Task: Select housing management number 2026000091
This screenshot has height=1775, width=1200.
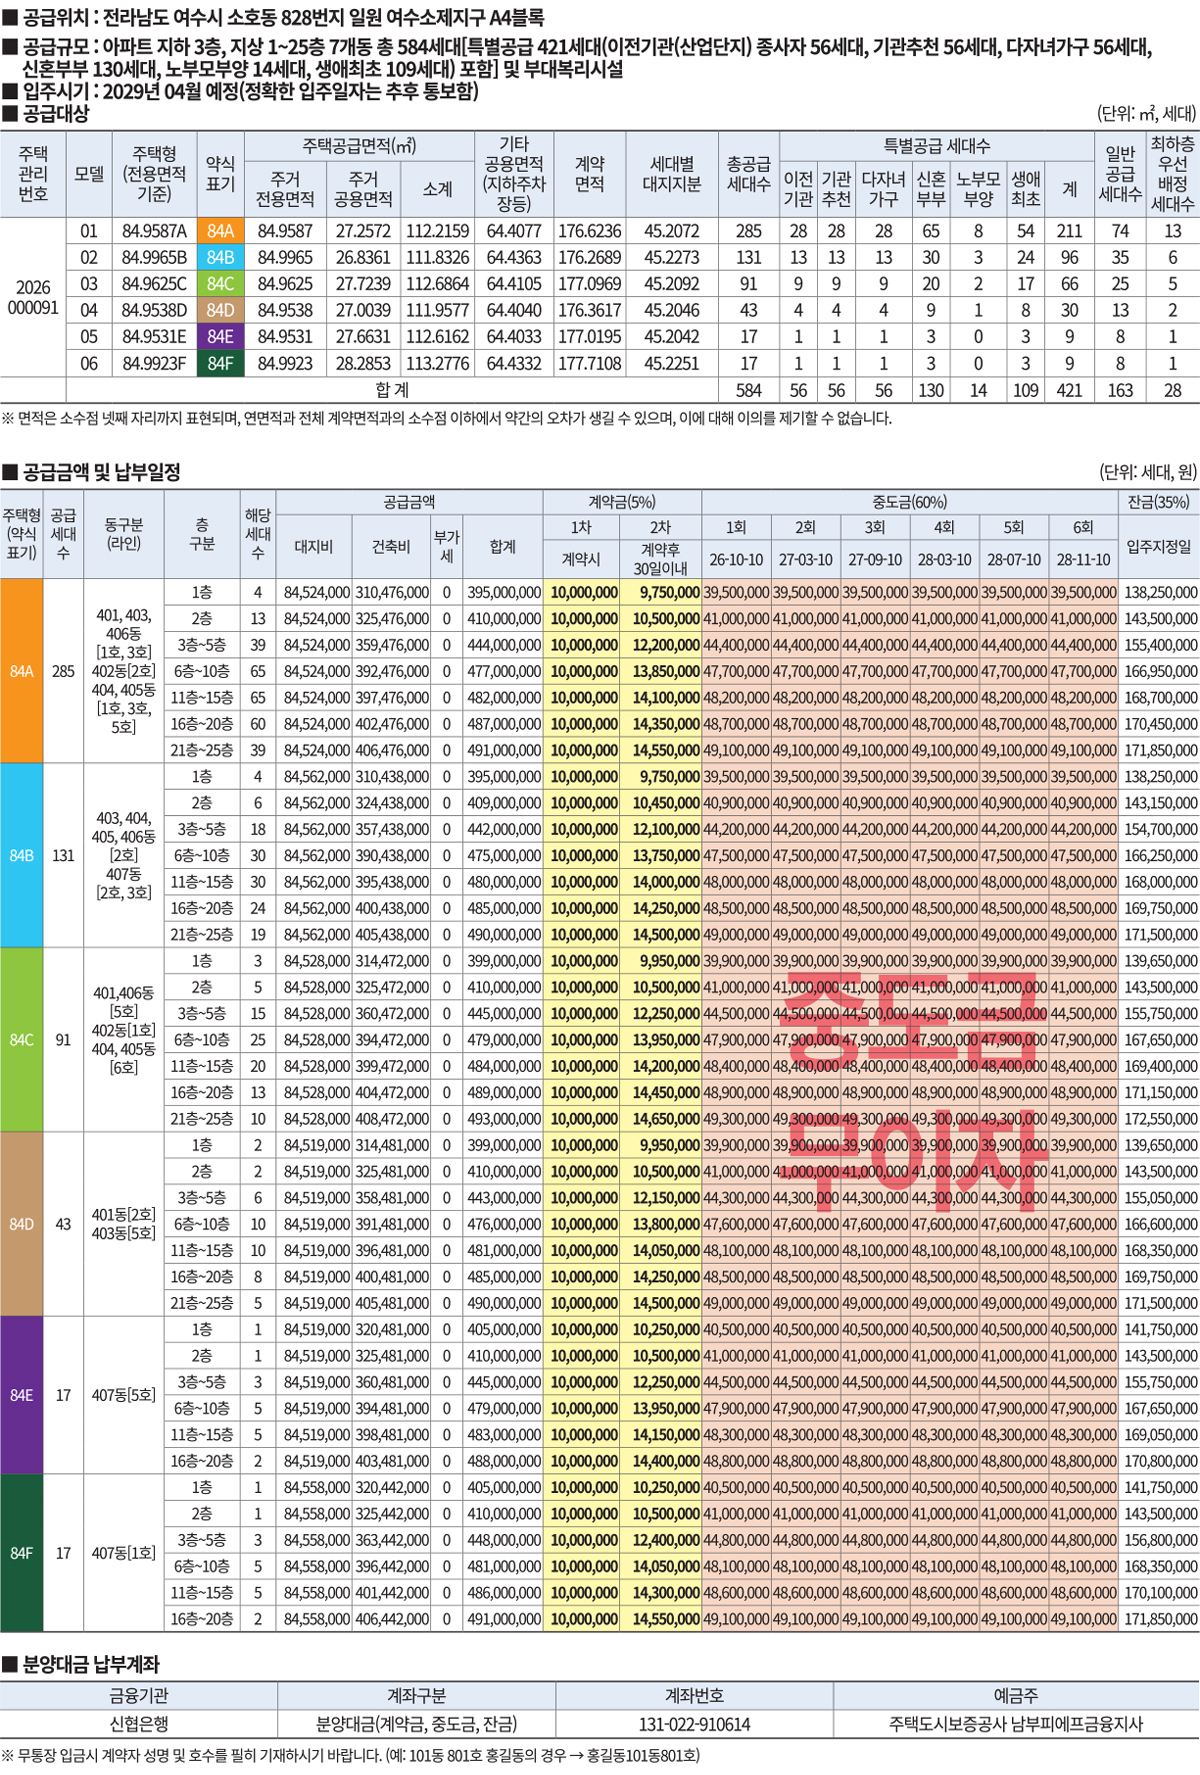Action: click(x=33, y=297)
